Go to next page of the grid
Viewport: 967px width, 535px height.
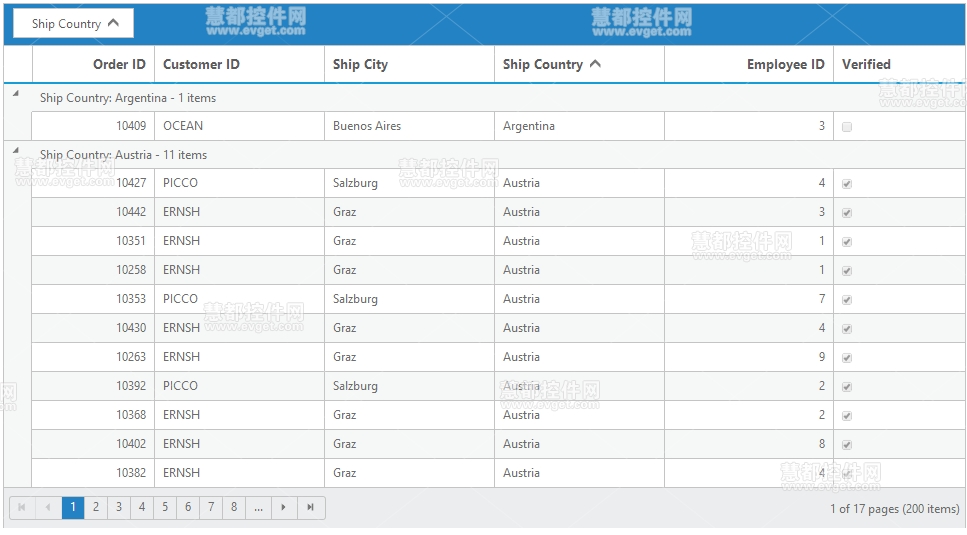click(283, 507)
